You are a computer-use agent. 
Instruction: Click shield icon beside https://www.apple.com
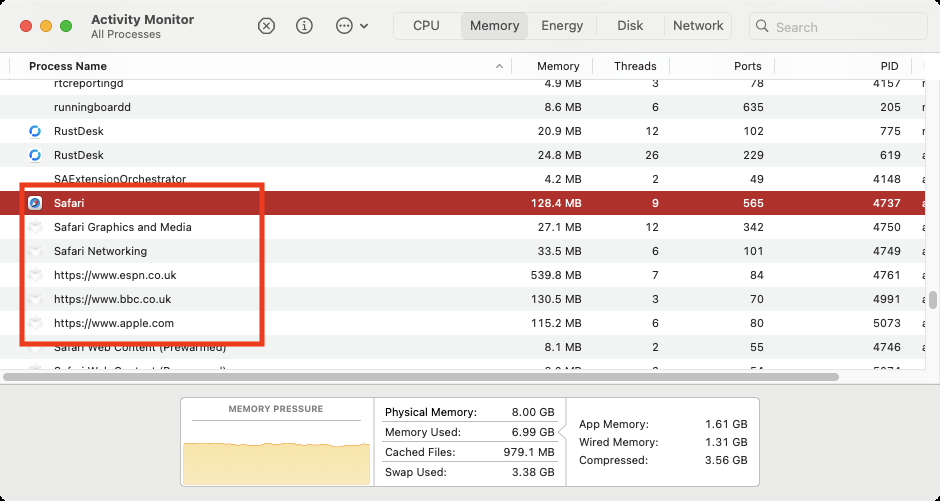point(35,323)
